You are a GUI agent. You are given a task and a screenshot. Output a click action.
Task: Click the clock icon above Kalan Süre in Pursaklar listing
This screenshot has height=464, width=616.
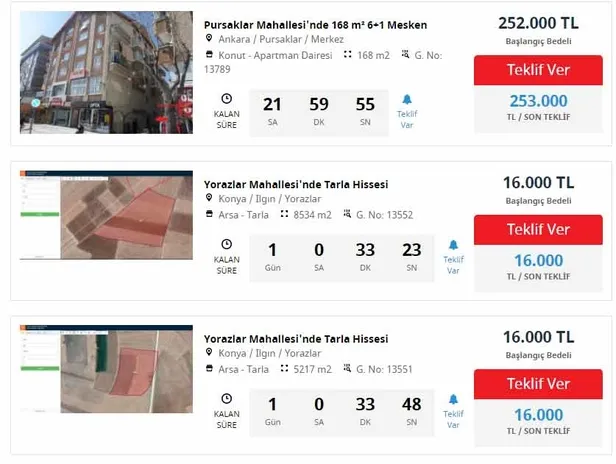click(227, 99)
